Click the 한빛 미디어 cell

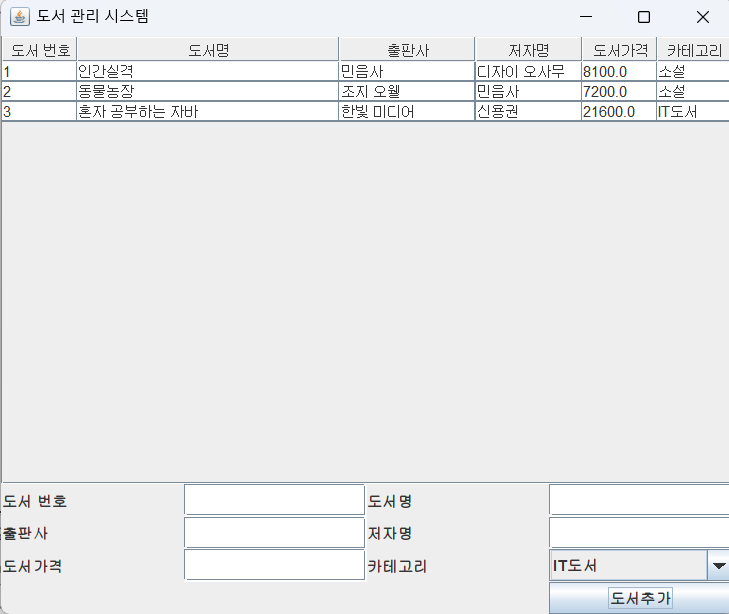click(x=407, y=112)
